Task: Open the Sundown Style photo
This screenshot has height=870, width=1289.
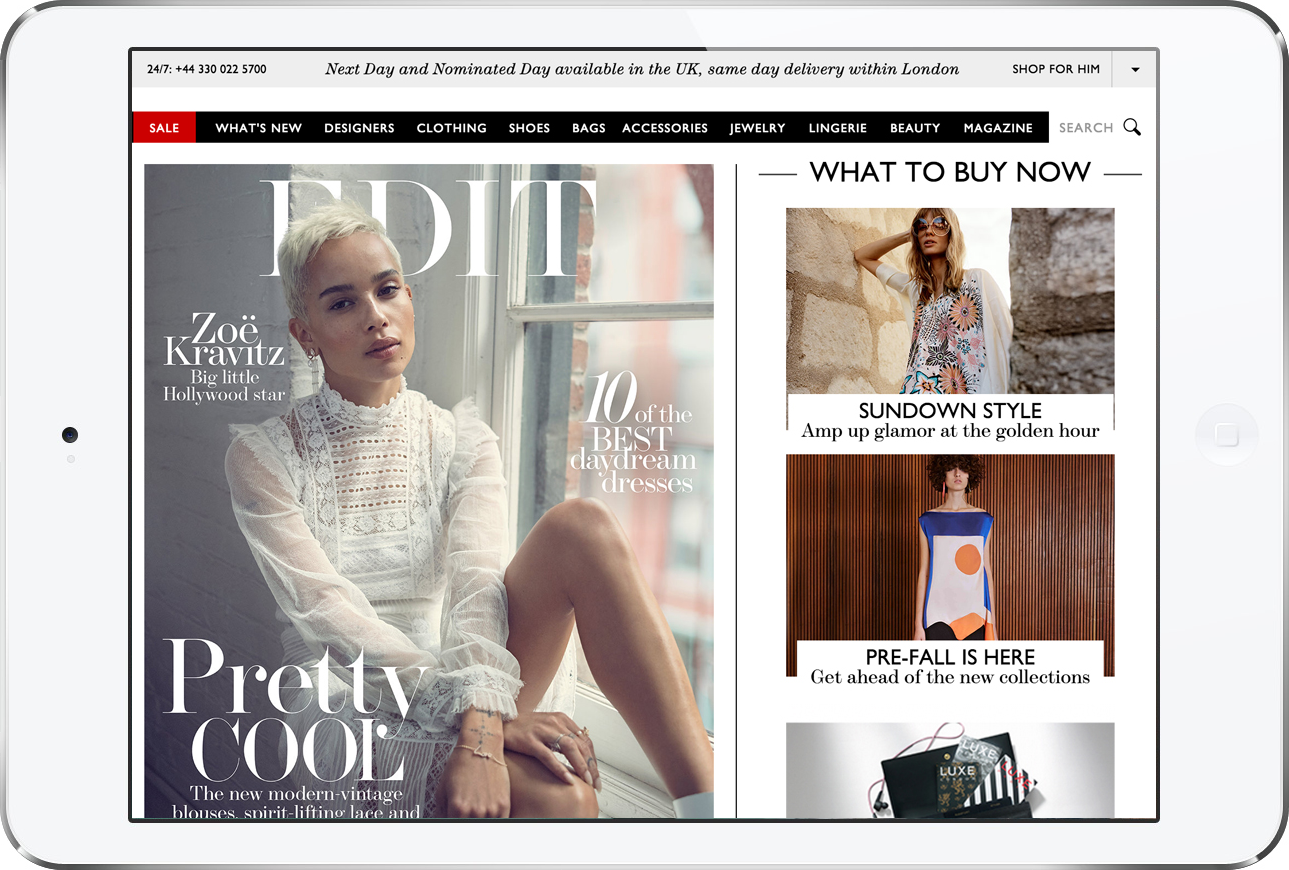Action: [950, 301]
